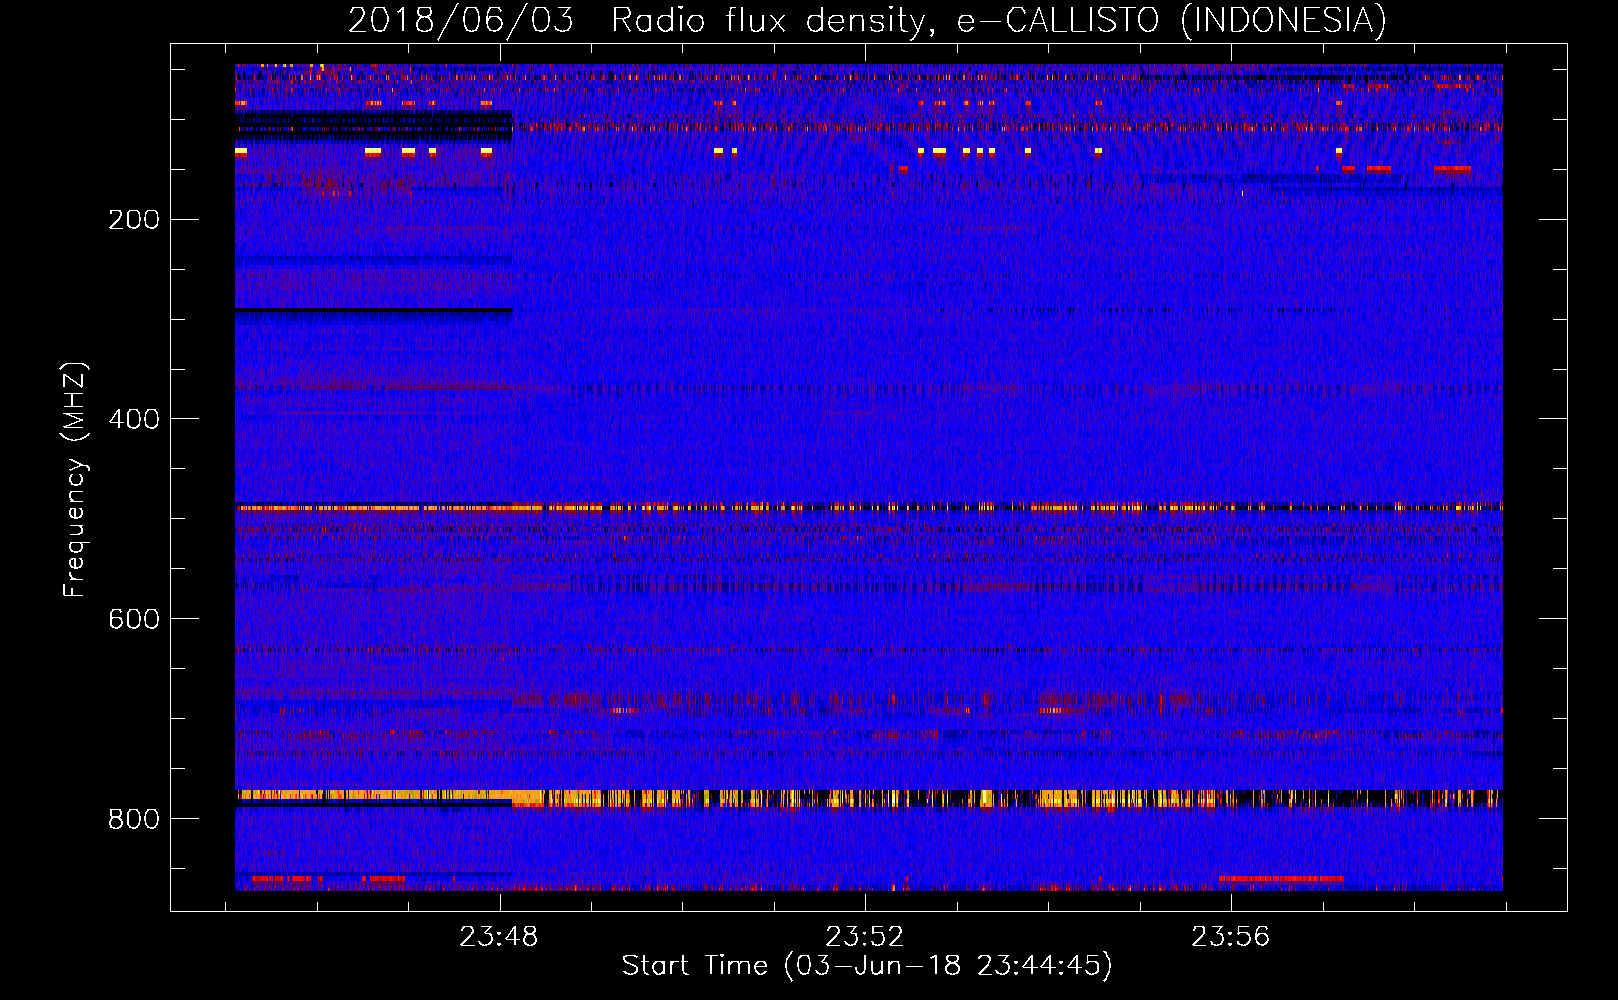Image resolution: width=1618 pixels, height=1000 pixels.
Task: Click the 200 frequency tick label
Action: [x=134, y=220]
